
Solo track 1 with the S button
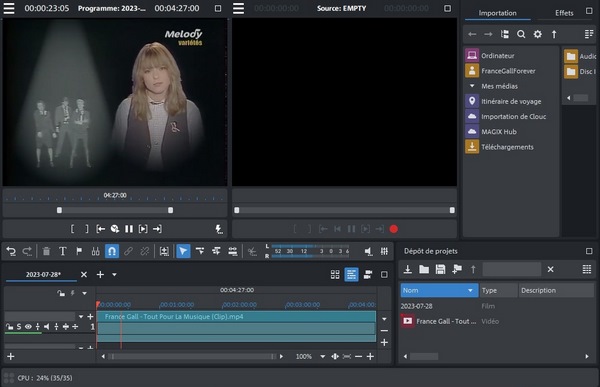point(19,327)
